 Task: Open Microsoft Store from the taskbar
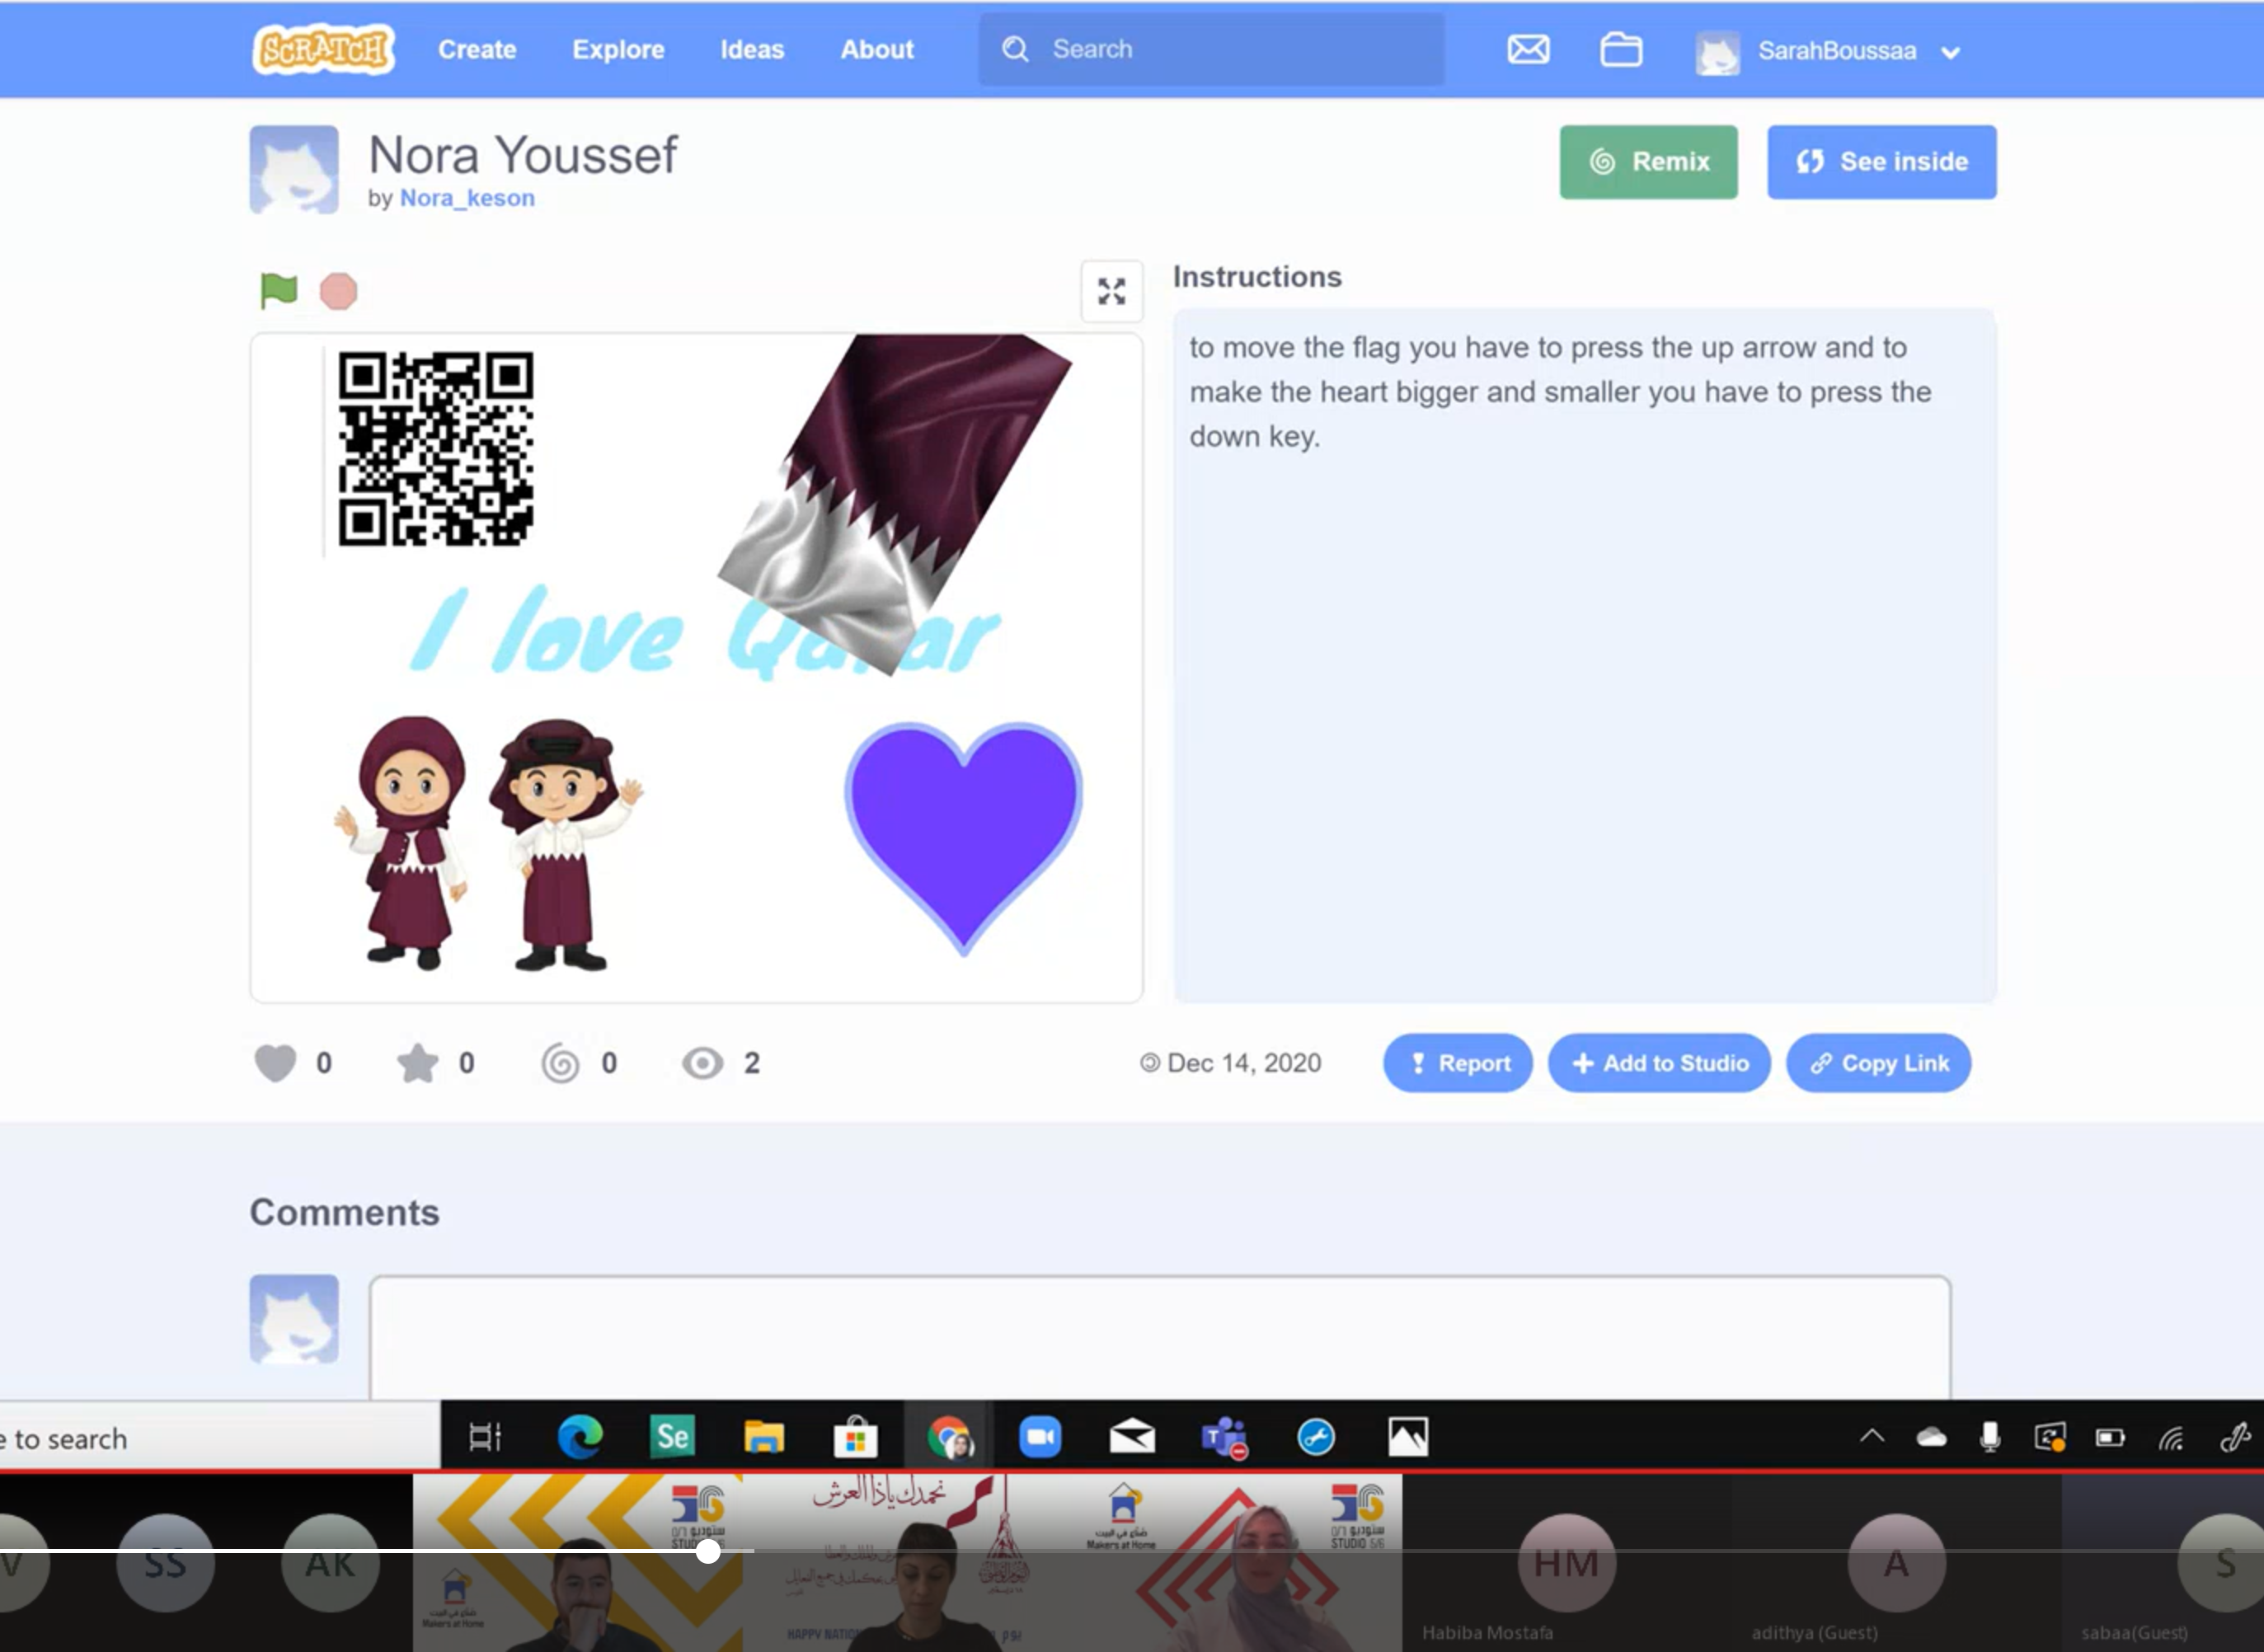click(856, 1437)
